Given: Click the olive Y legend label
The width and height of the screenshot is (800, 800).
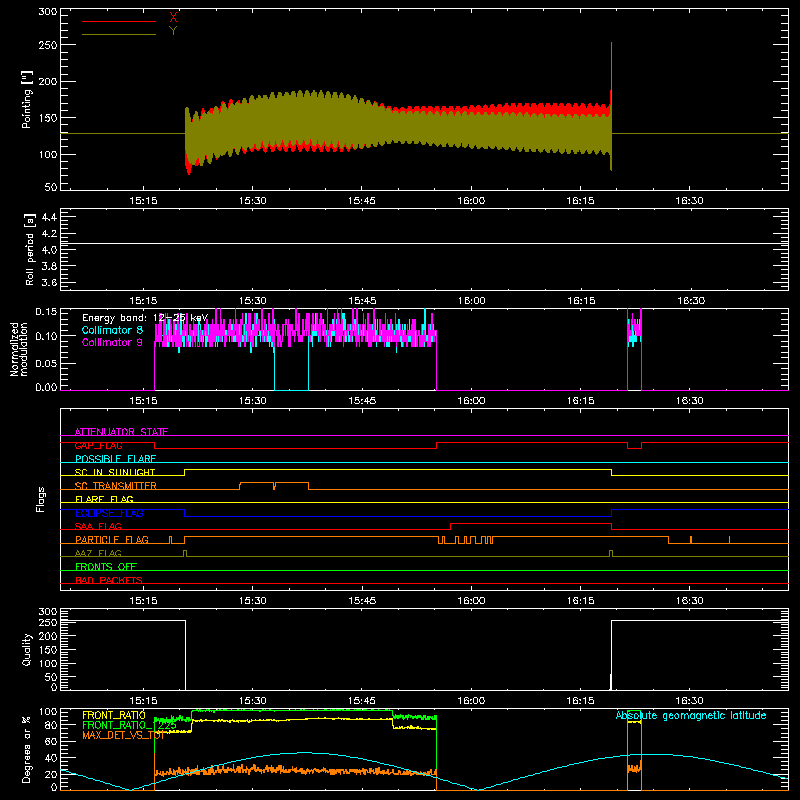Looking at the screenshot, I should 173,31.
